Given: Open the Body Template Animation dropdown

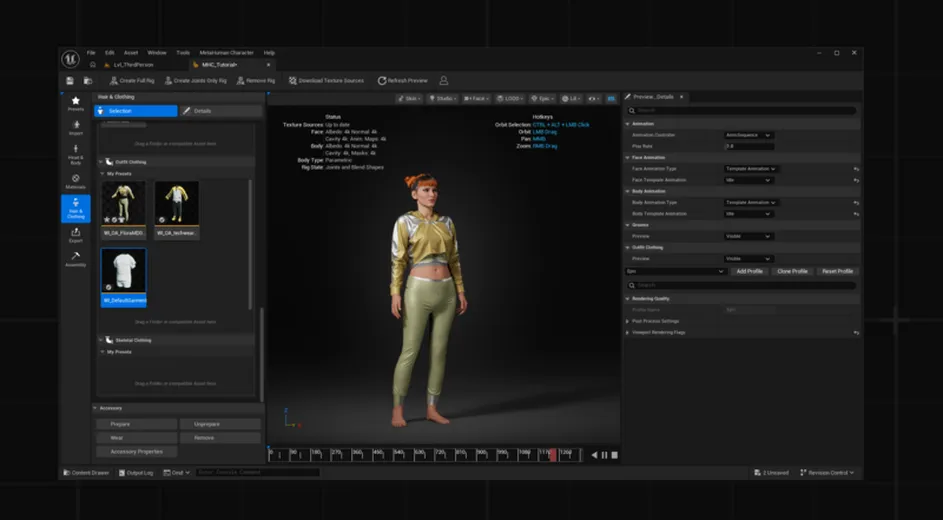Looking at the screenshot, I should point(748,214).
